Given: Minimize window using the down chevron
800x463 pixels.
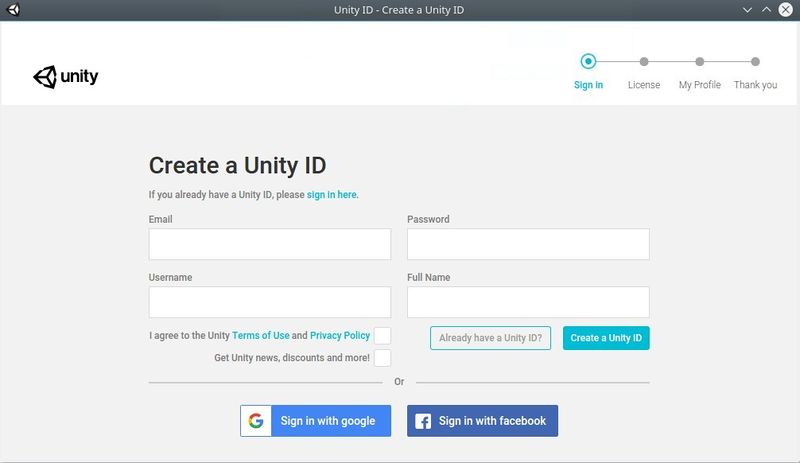Looking at the screenshot, I should coord(747,10).
